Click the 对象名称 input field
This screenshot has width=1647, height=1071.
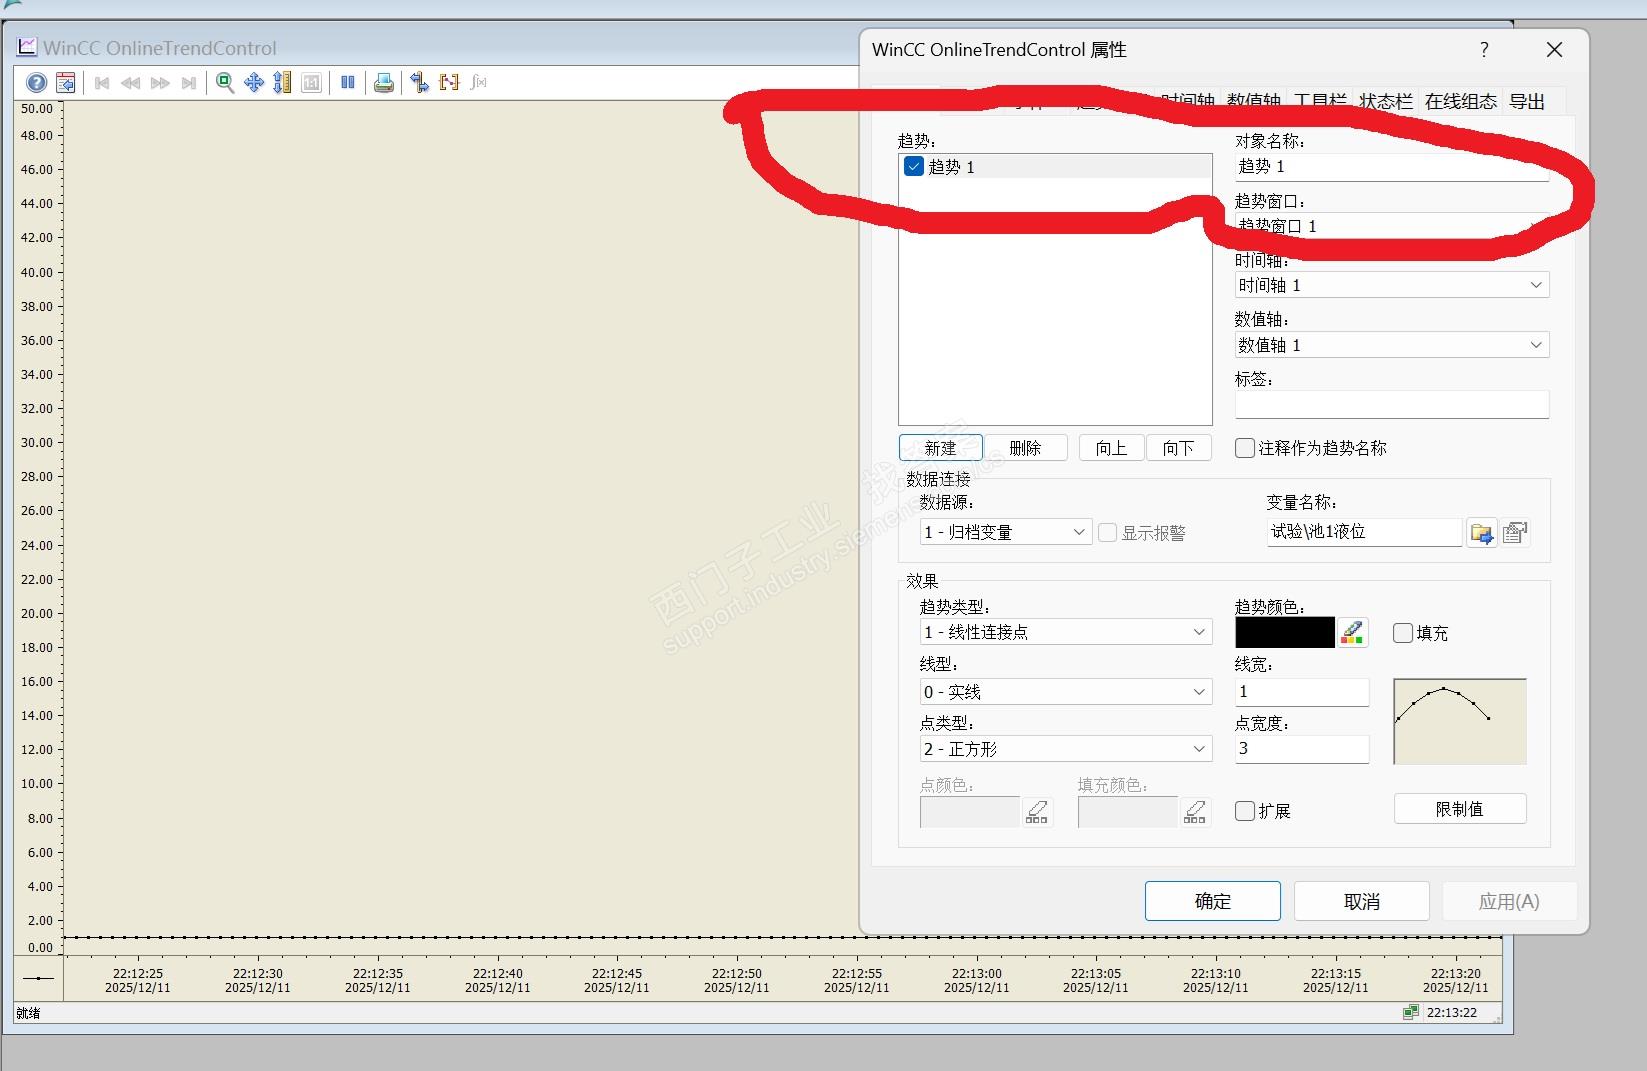1392,167
